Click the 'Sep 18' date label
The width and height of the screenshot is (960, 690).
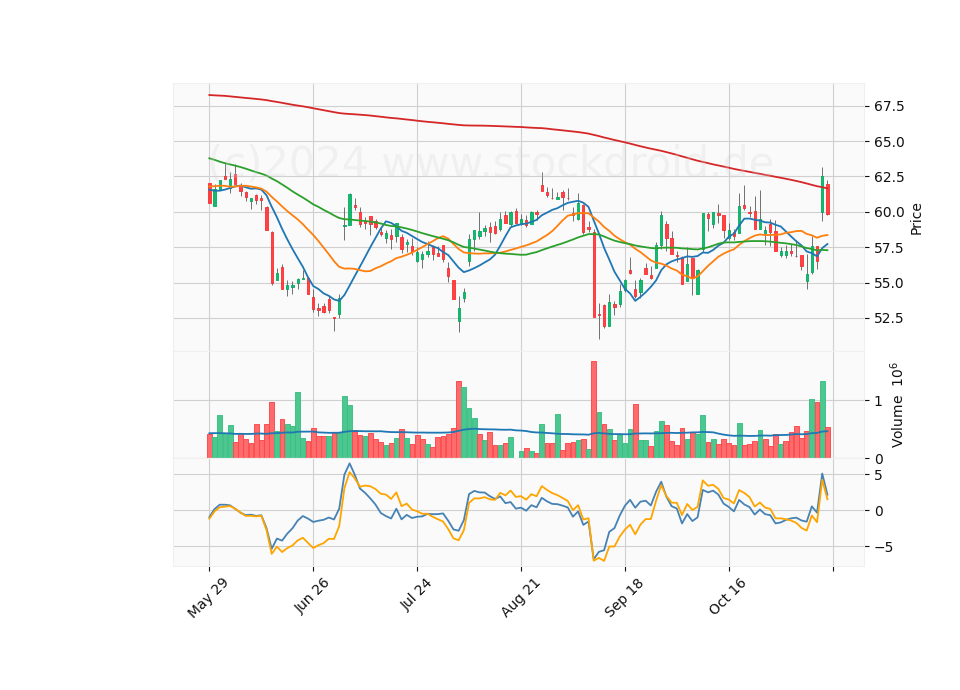(x=624, y=598)
